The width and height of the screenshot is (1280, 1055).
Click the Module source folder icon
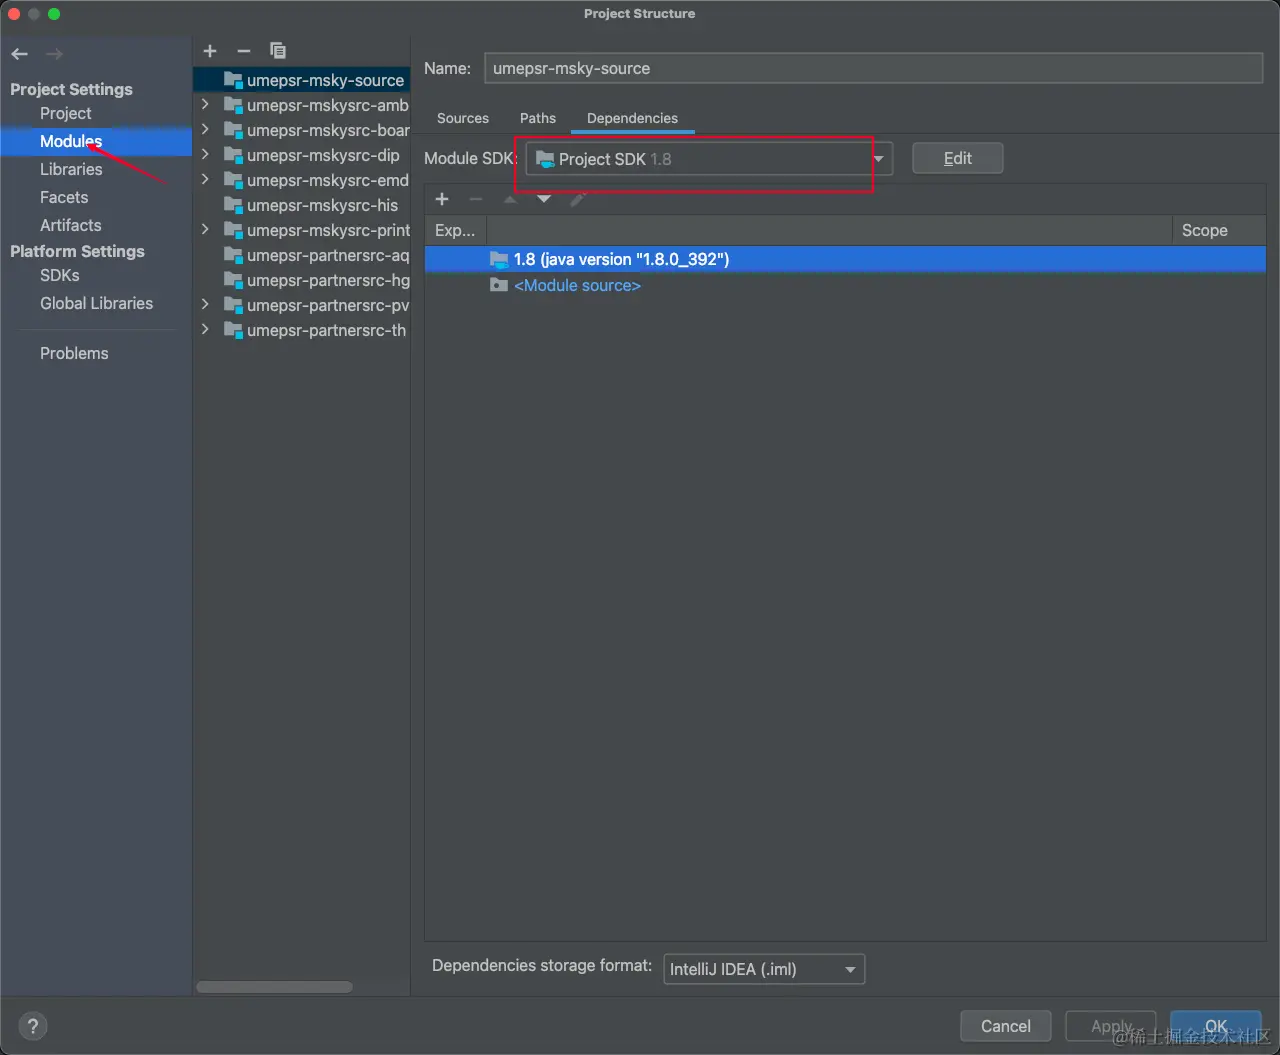(x=499, y=285)
